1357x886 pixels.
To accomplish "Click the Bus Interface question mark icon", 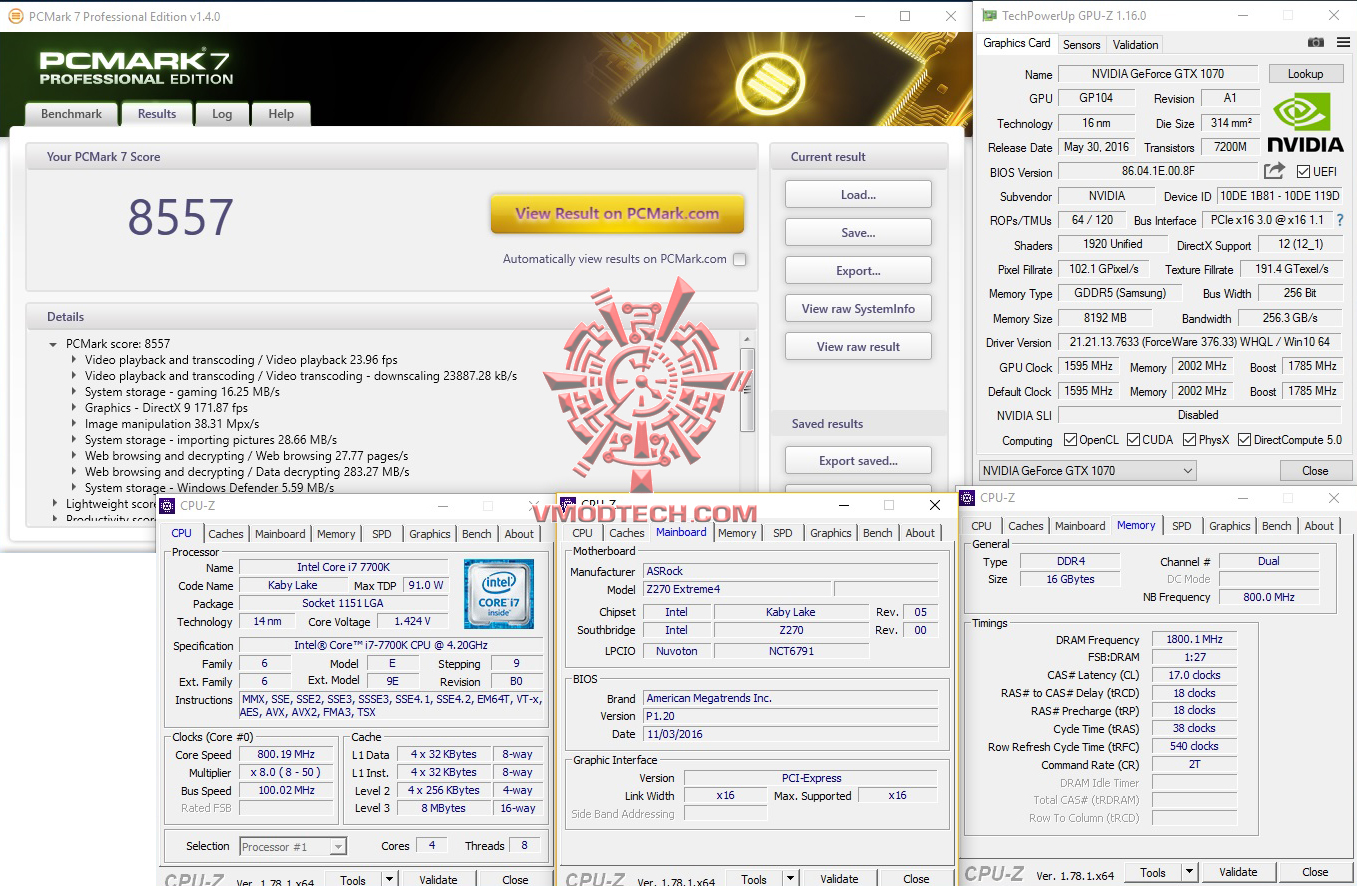I will pyautogui.click(x=1340, y=220).
